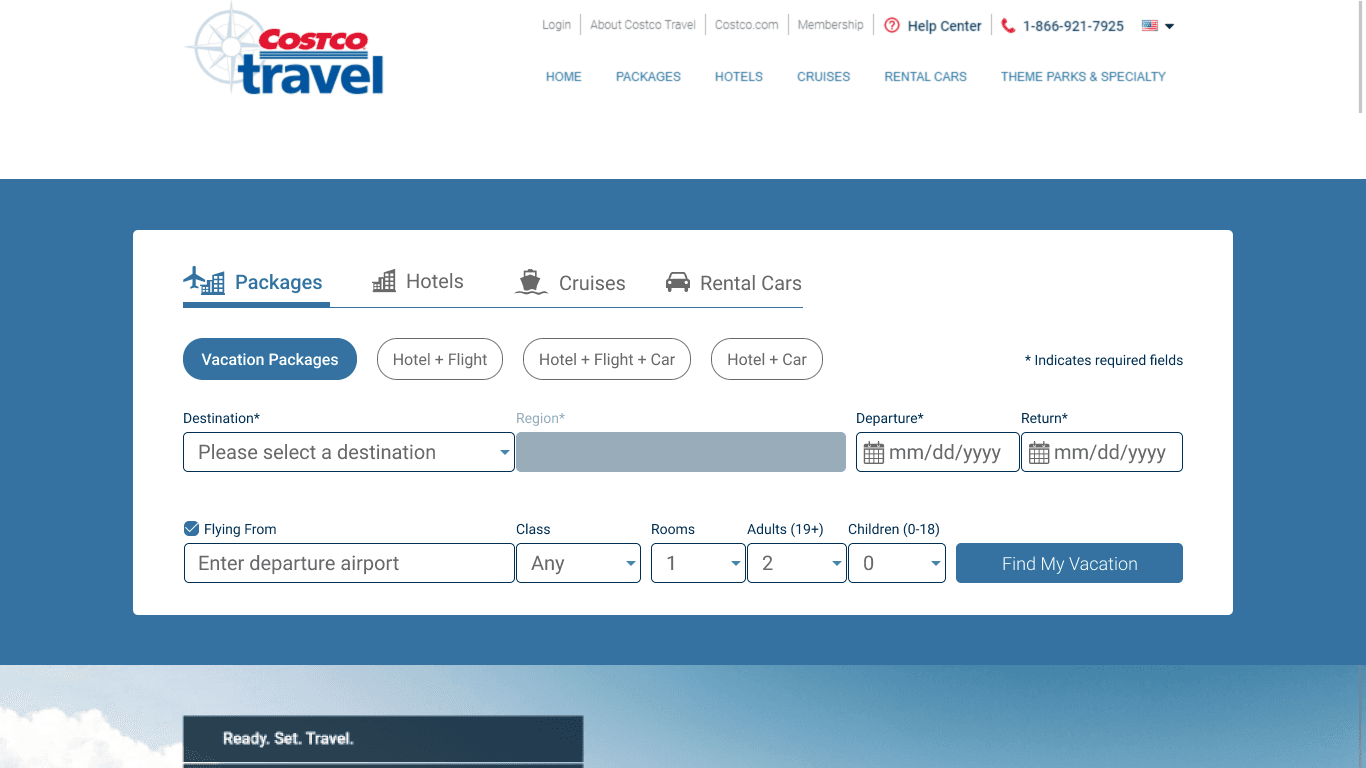Open the Children (0-18) dropdown
The image size is (1366, 768).
point(897,563)
